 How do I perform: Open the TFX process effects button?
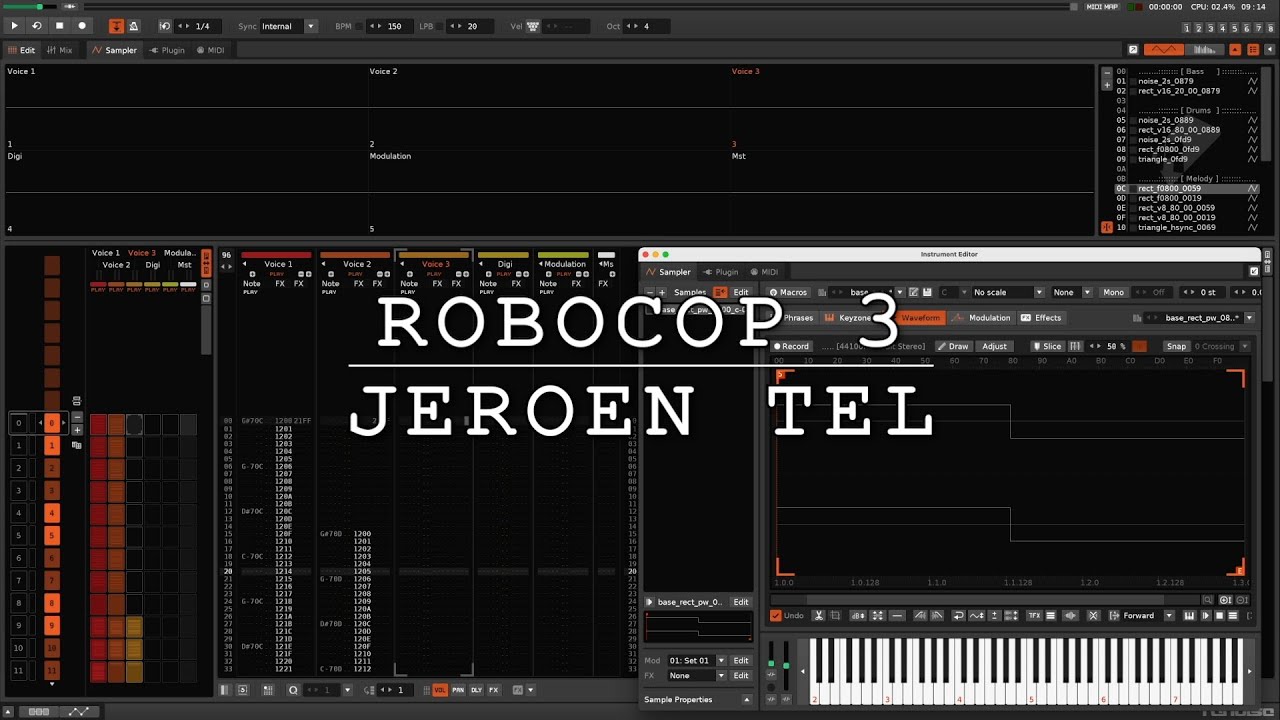pyautogui.click(x=1034, y=616)
